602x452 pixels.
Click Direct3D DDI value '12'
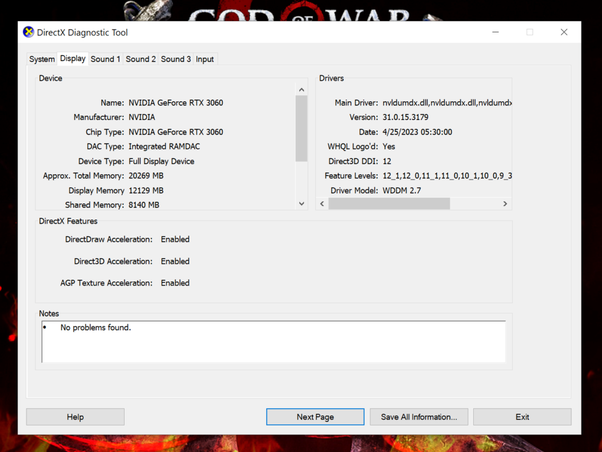click(387, 161)
